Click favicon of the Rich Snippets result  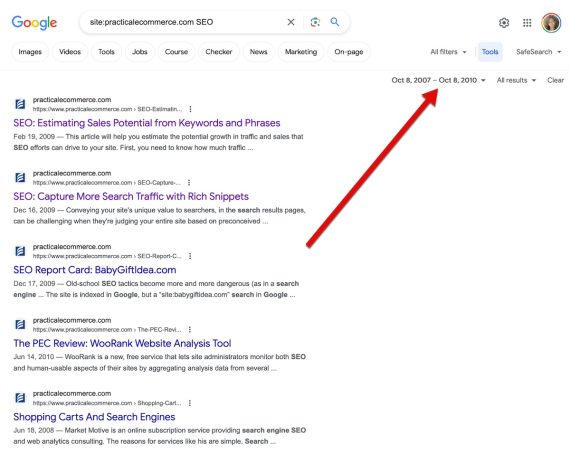coord(20,178)
